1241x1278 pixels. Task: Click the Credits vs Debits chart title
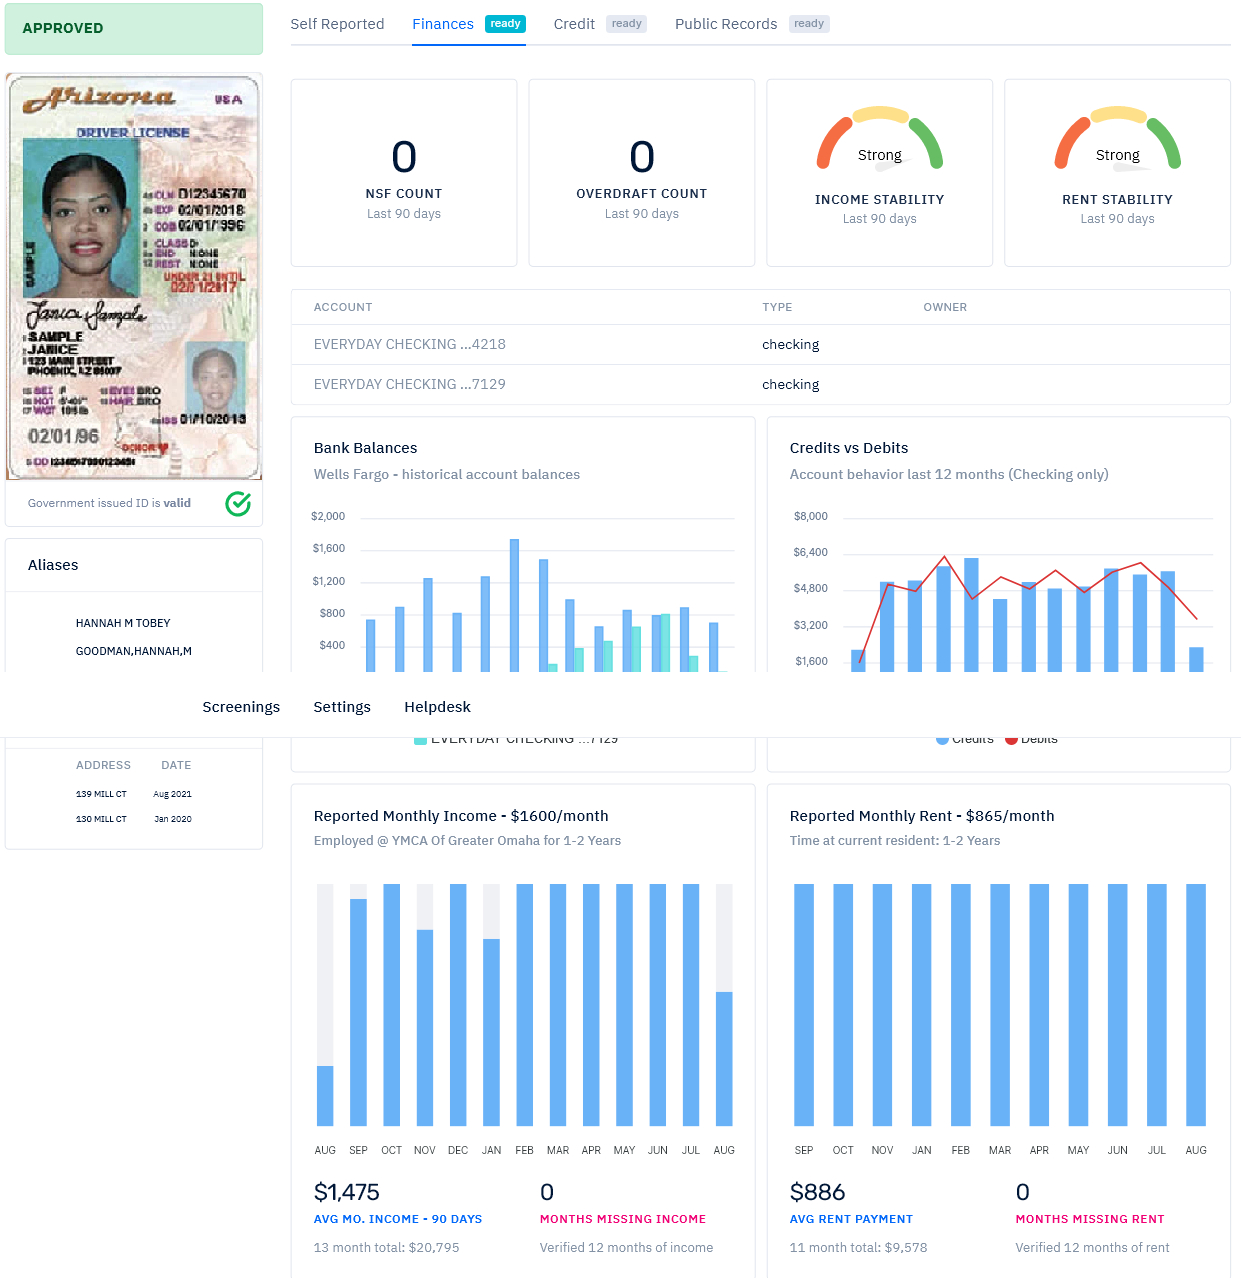point(849,448)
